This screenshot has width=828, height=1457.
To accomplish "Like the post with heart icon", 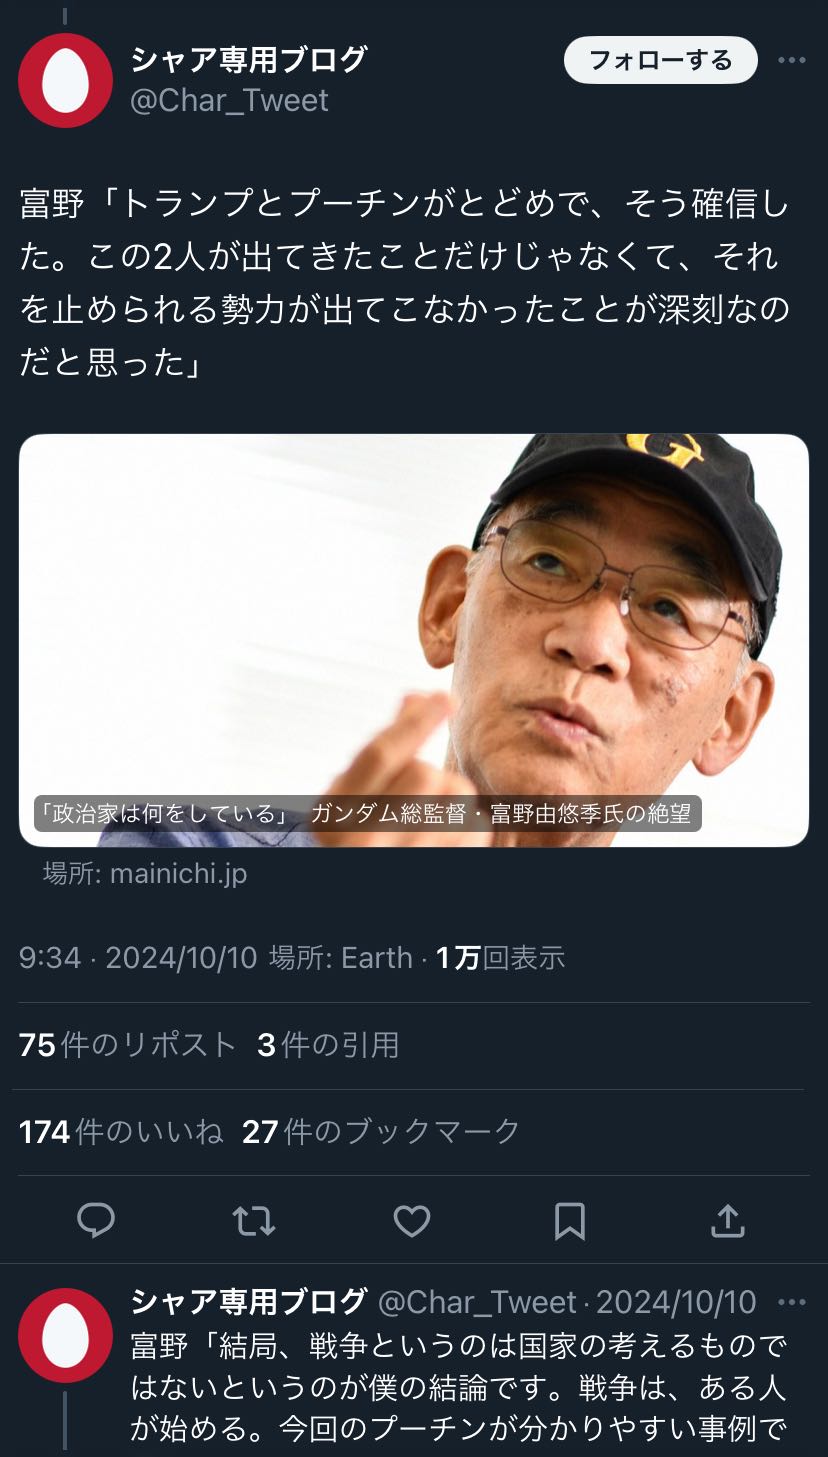I will 412,1221.
